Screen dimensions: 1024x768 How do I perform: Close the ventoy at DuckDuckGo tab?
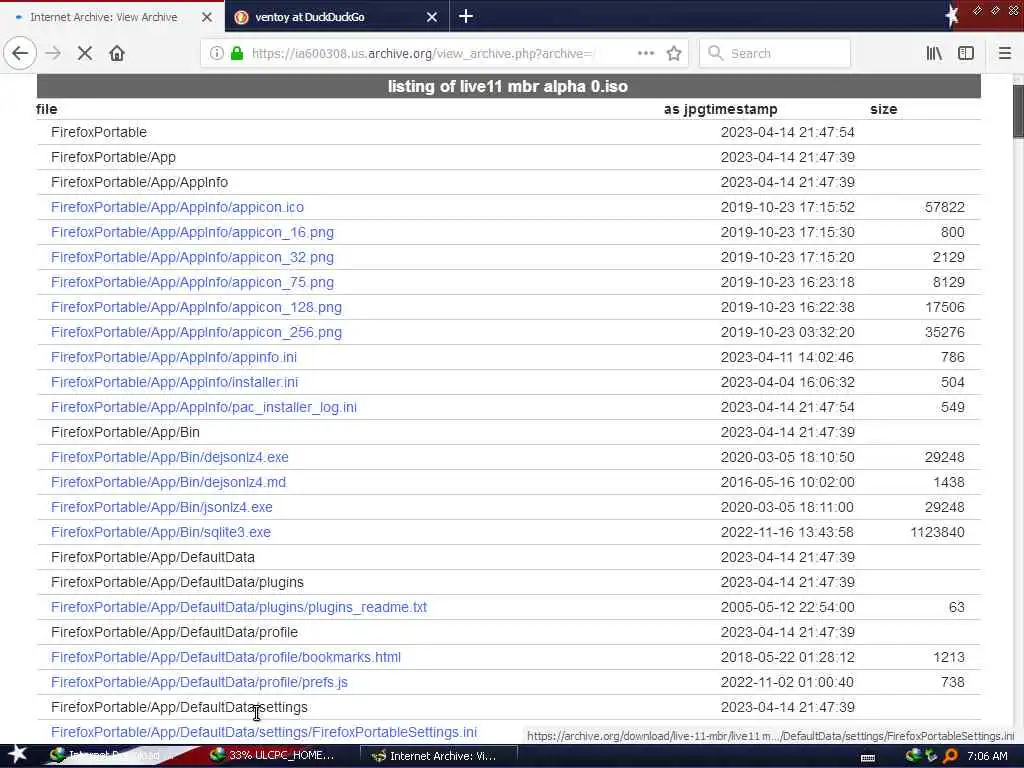point(432,17)
